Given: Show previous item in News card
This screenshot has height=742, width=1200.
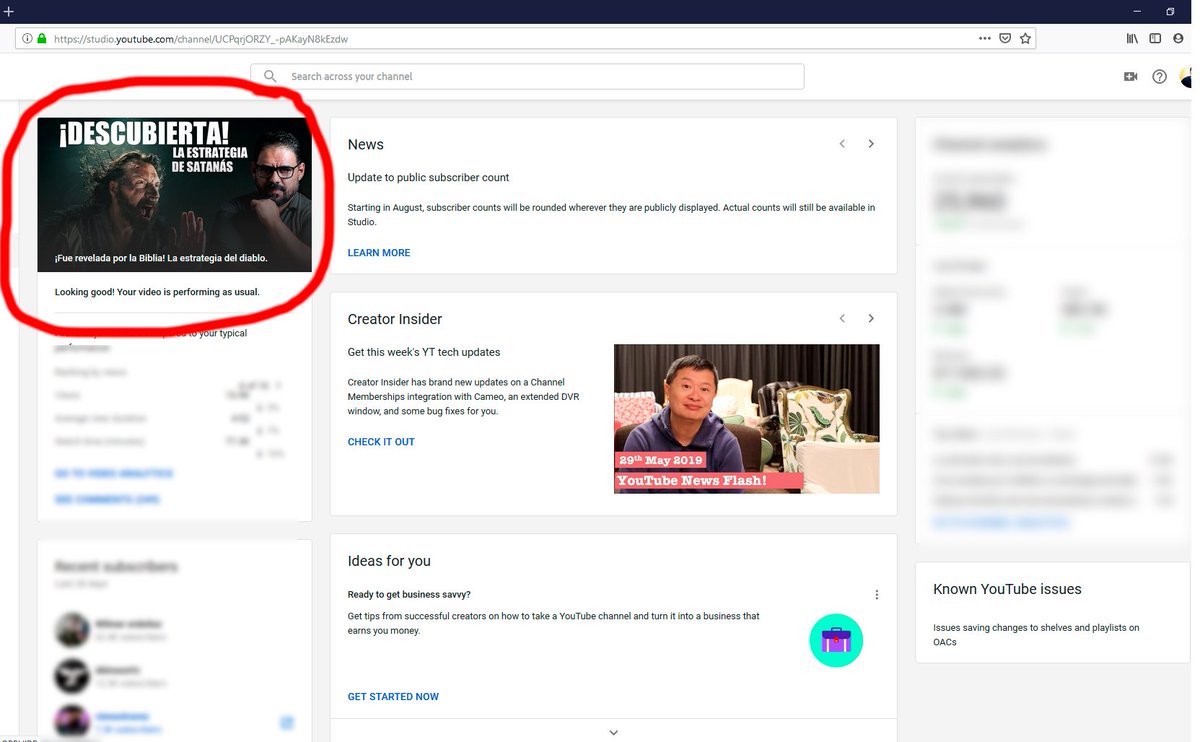Looking at the screenshot, I should [x=842, y=144].
